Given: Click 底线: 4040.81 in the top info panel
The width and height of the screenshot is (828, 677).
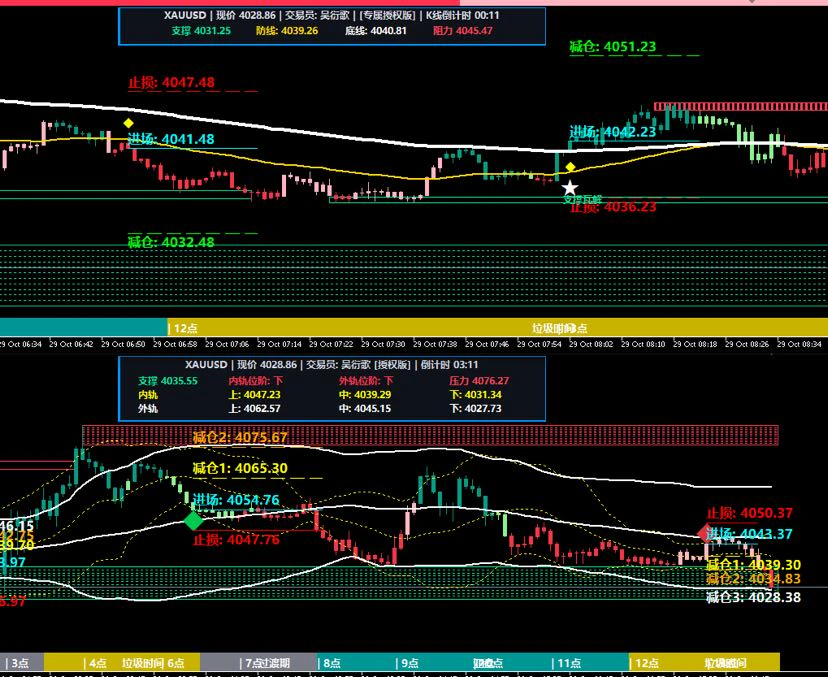Looking at the screenshot, I should coord(375,31).
